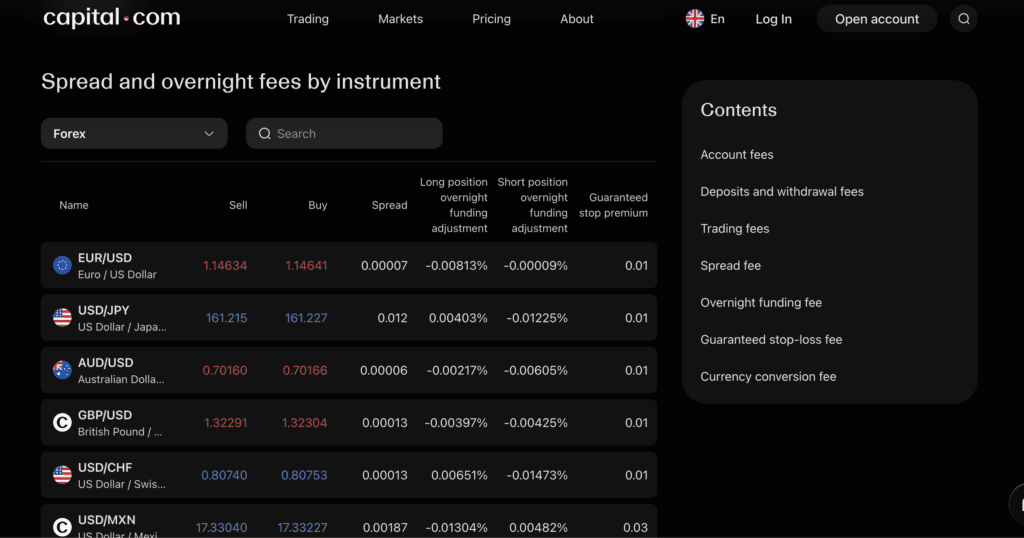Select the USD/JPY instrument name
The height and width of the screenshot is (538, 1024).
(103, 310)
